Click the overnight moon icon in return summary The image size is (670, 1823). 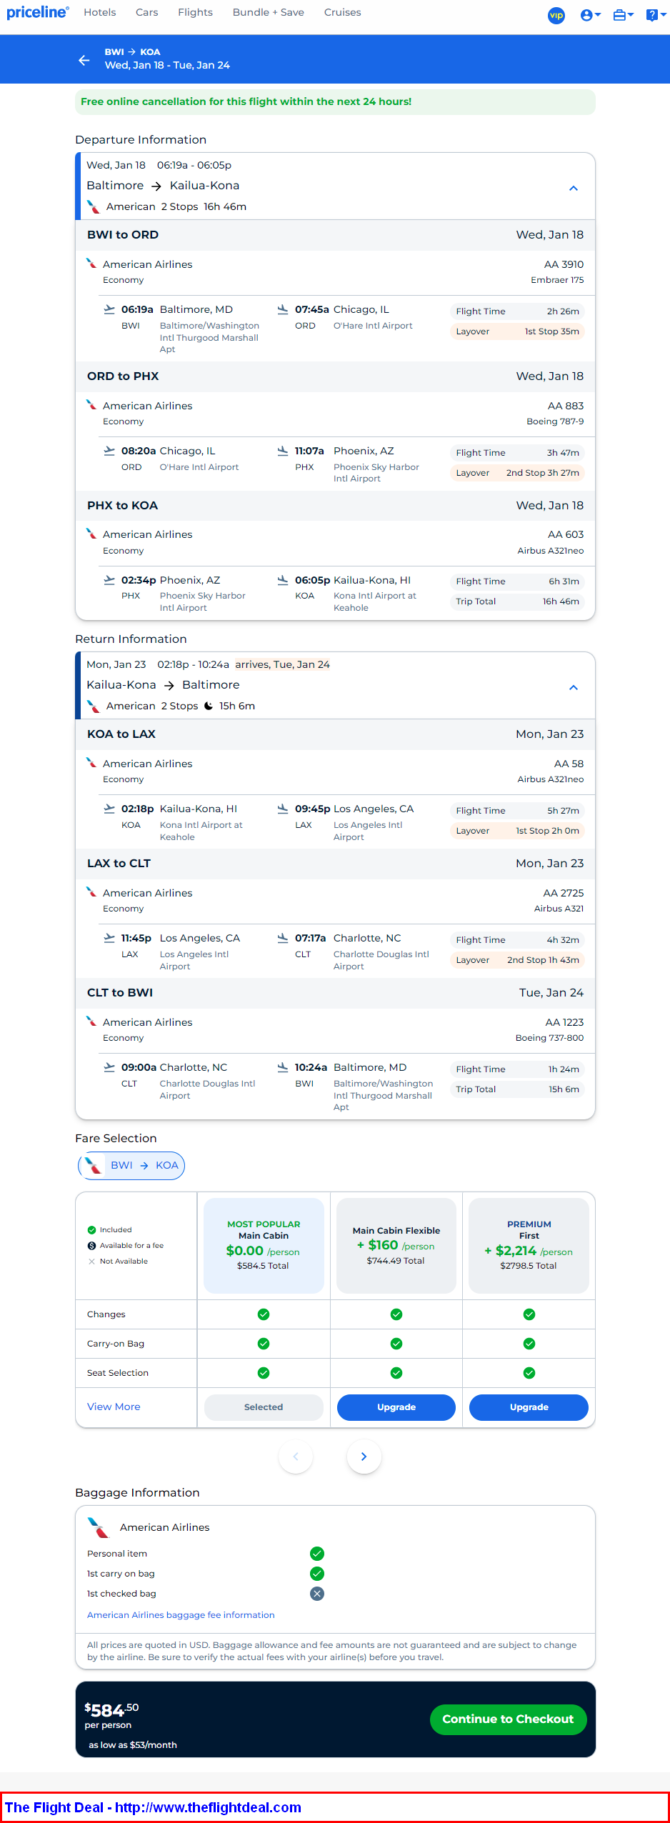208,706
